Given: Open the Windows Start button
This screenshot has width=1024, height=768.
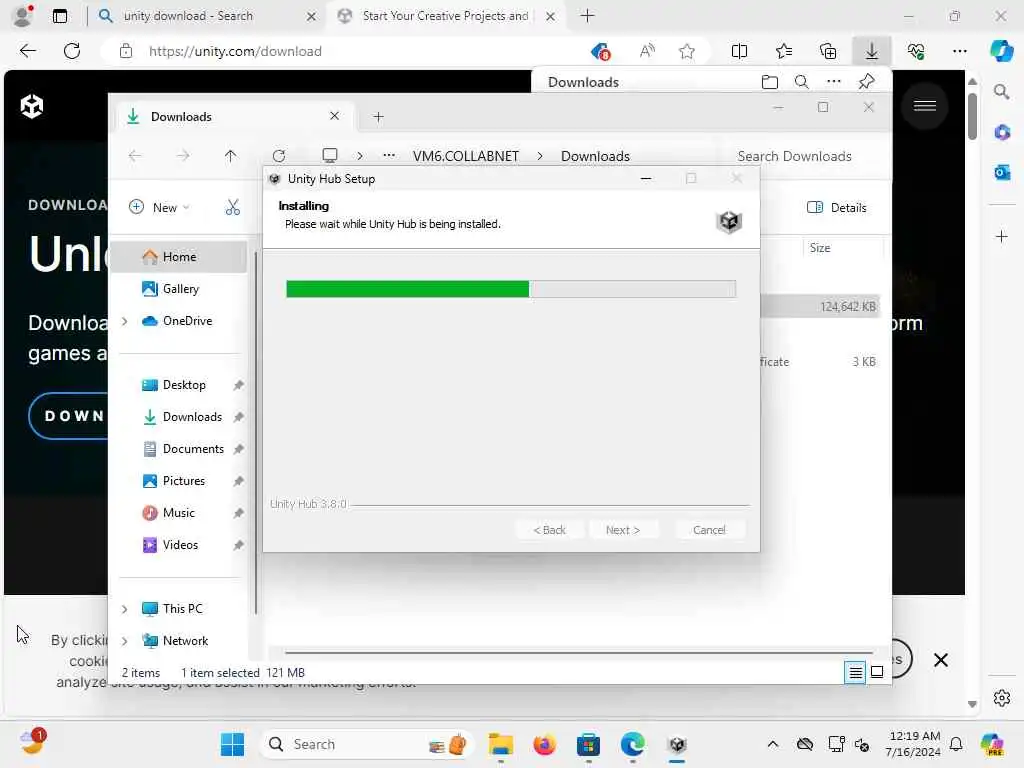Looking at the screenshot, I should tap(232, 744).
